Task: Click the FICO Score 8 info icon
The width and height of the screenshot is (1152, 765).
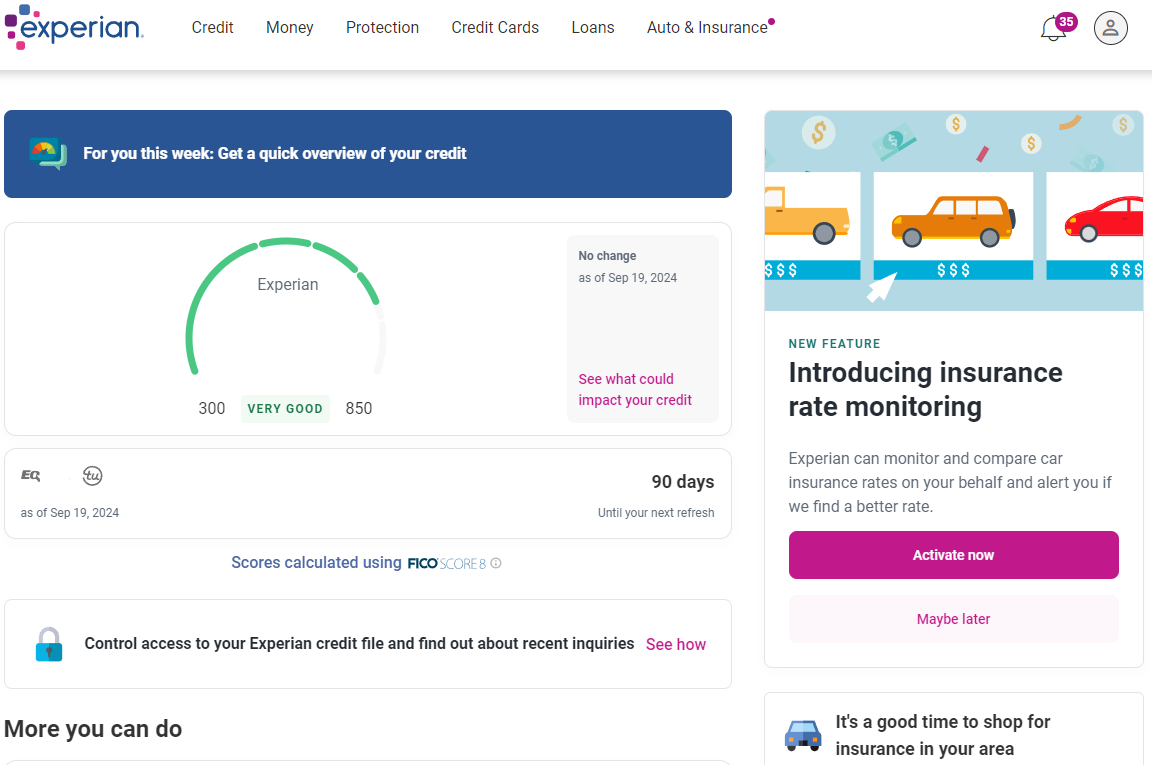Action: pyautogui.click(x=496, y=563)
